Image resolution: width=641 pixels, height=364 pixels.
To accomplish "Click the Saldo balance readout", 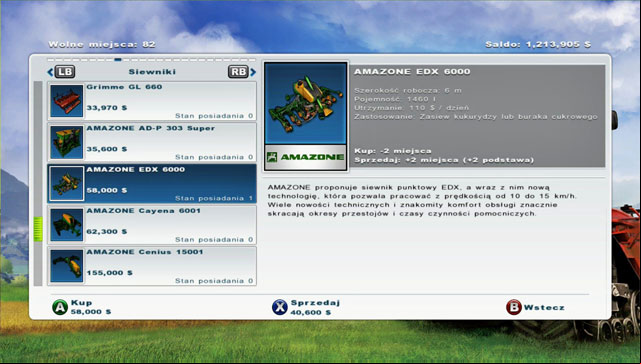I will pos(538,45).
